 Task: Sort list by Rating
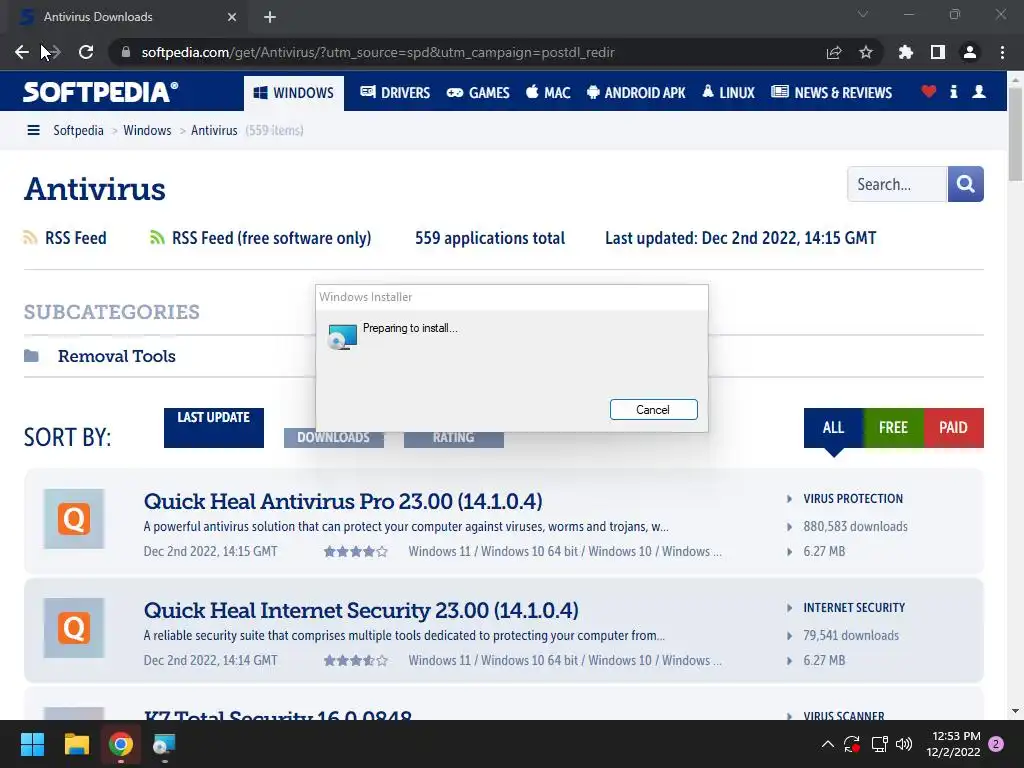coord(454,438)
